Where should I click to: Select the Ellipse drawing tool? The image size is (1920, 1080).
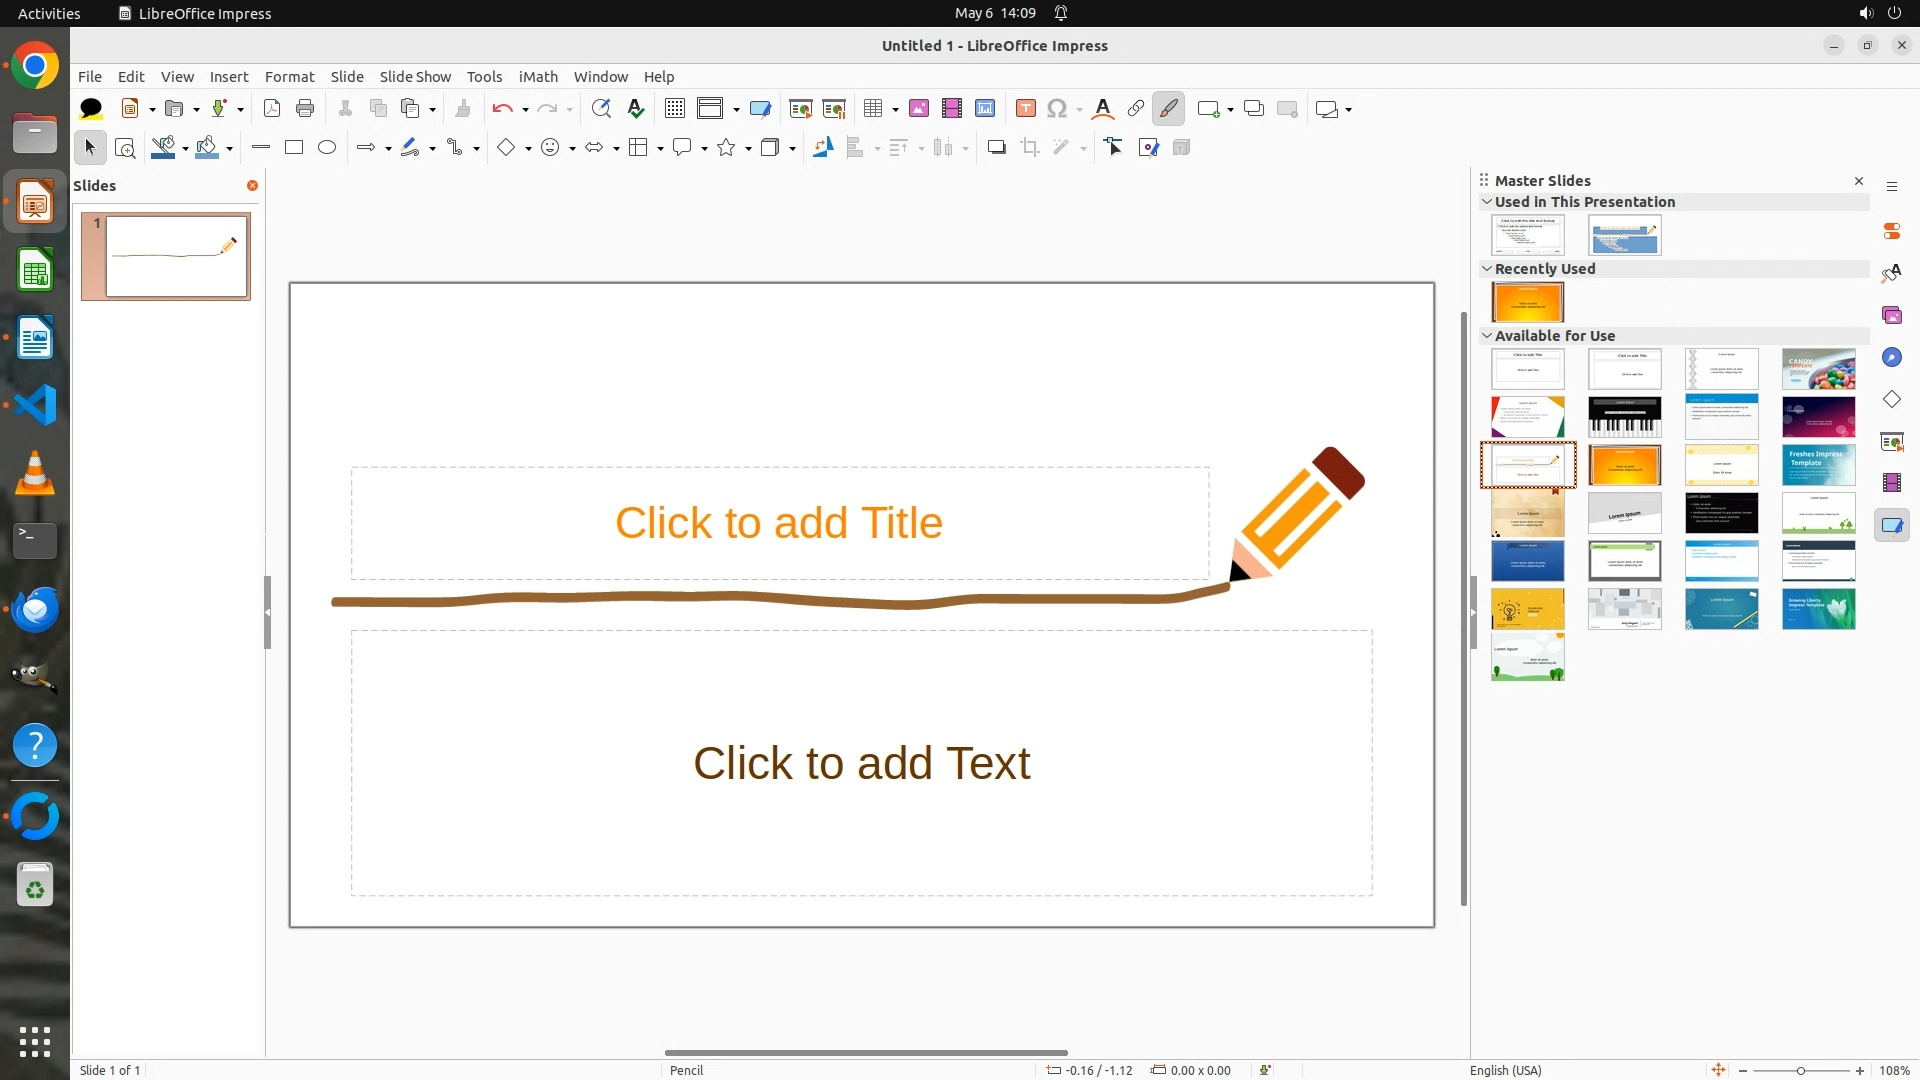(327, 148)
